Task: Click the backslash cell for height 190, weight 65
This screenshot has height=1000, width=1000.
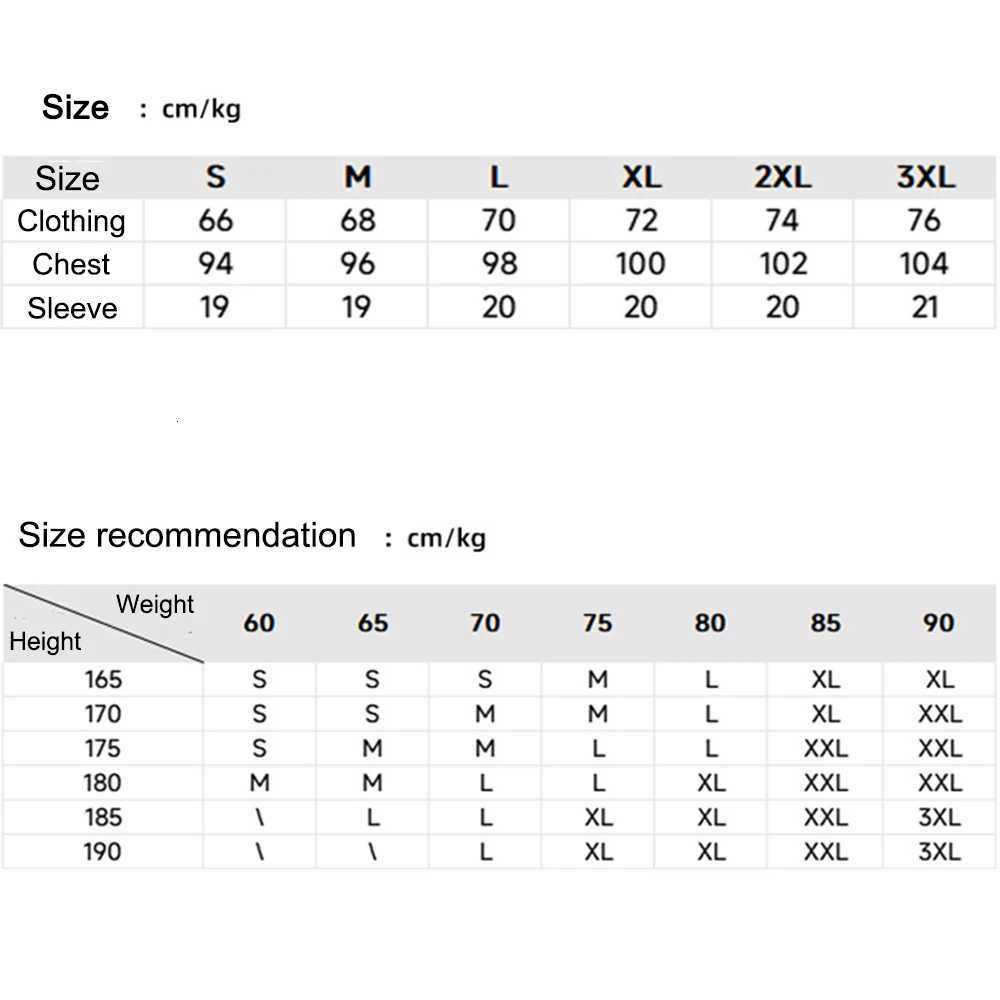Action: point(372,852)
